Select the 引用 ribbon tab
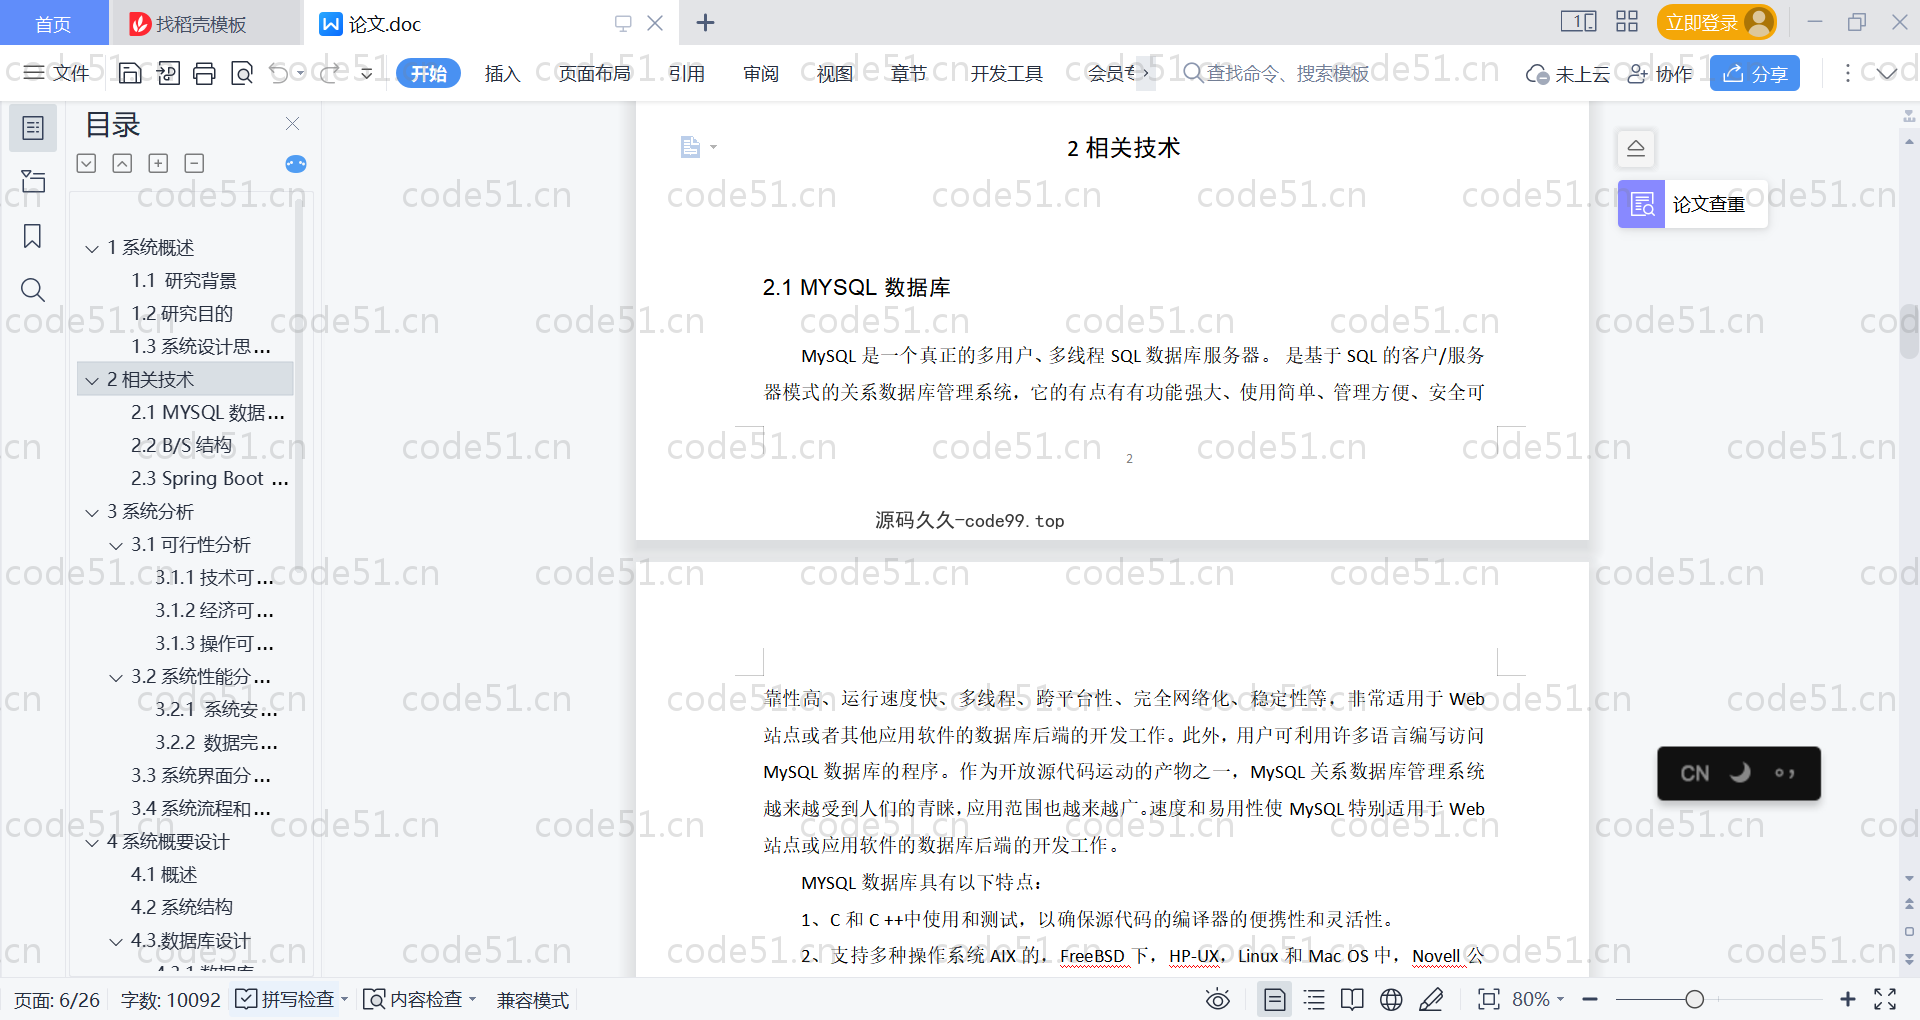 [x=686, y=73]
